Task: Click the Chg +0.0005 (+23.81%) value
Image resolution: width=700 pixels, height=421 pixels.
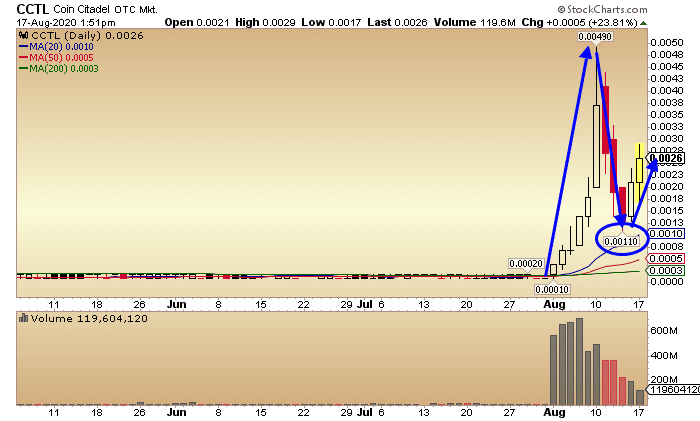Action: pos(579,22)
